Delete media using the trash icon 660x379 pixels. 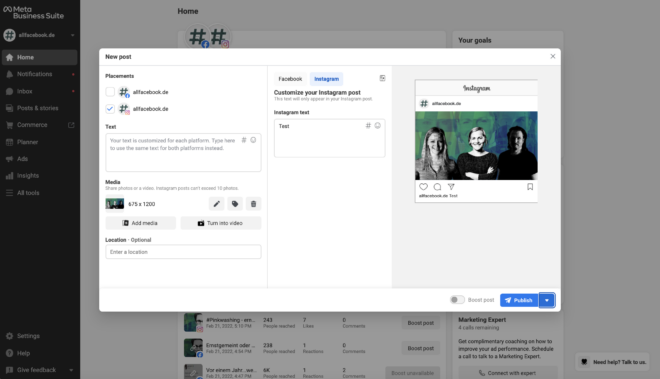tap(253, 204)
